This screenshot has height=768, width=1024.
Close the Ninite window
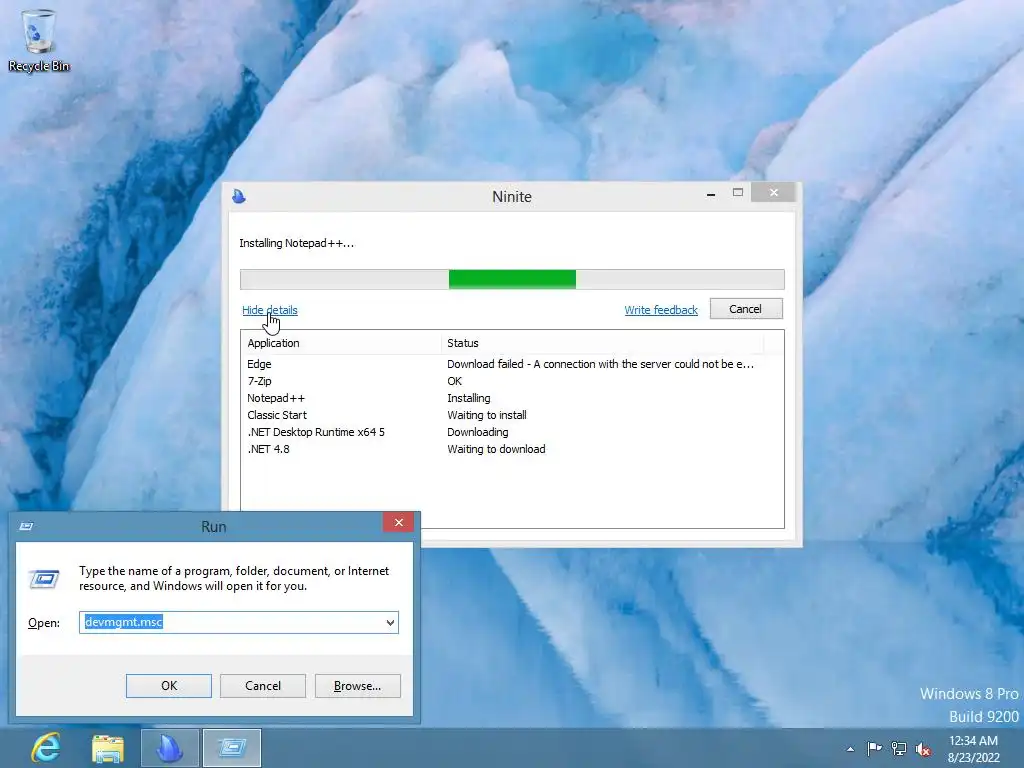click(x=773, y=193)
